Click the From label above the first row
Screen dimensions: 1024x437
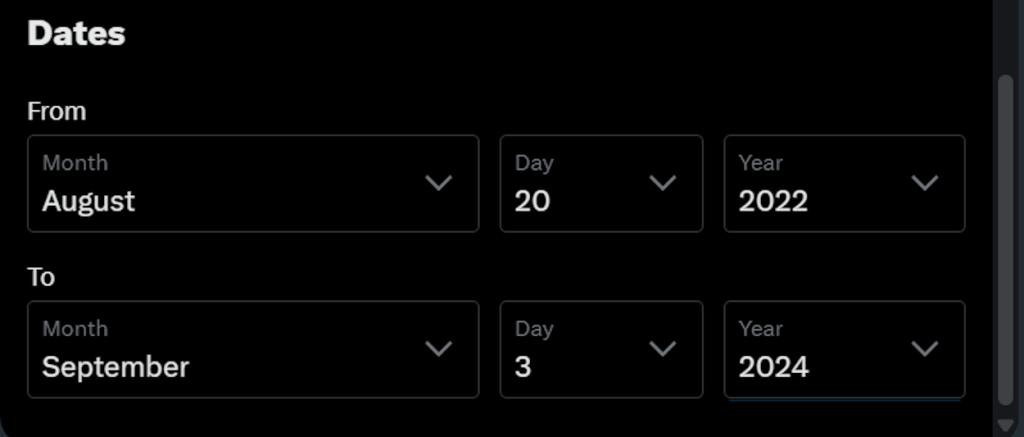57,111
